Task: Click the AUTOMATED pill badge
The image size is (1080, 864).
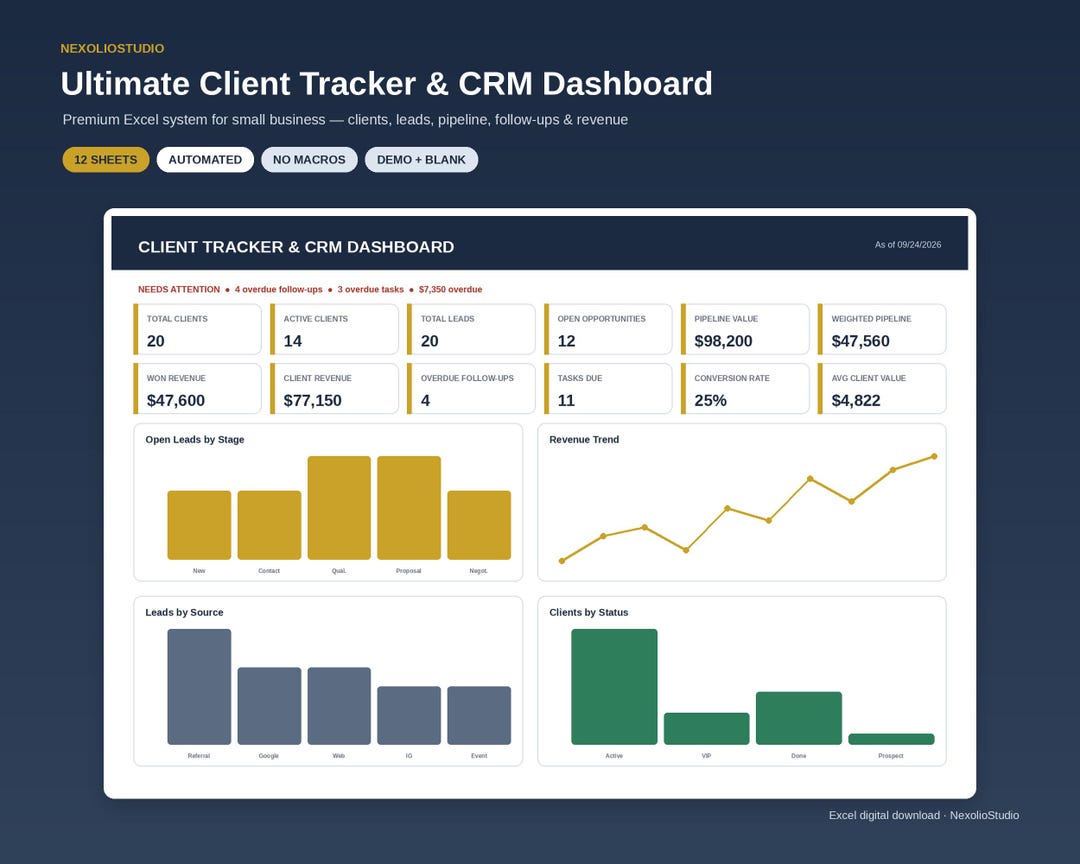Action: tap(205, 160)
